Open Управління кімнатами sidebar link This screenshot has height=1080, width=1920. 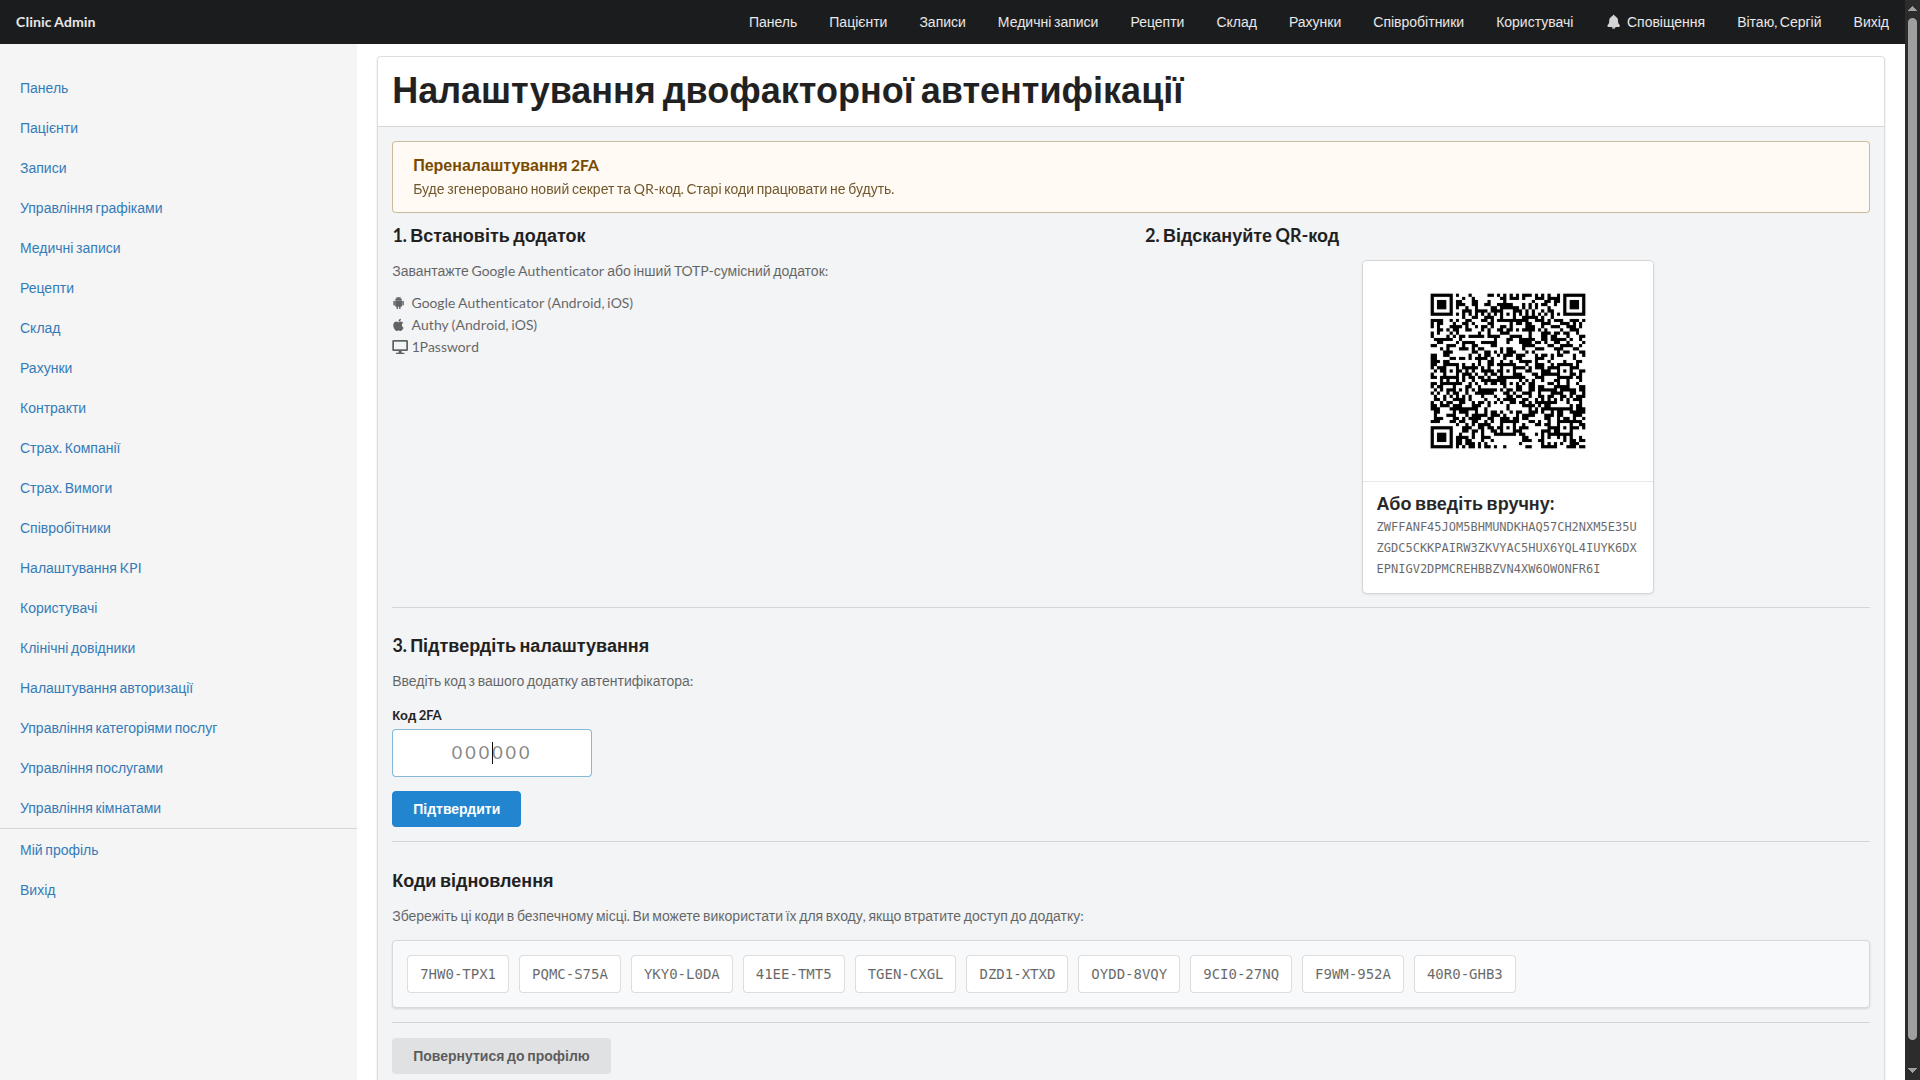click(x=90, y=808)
